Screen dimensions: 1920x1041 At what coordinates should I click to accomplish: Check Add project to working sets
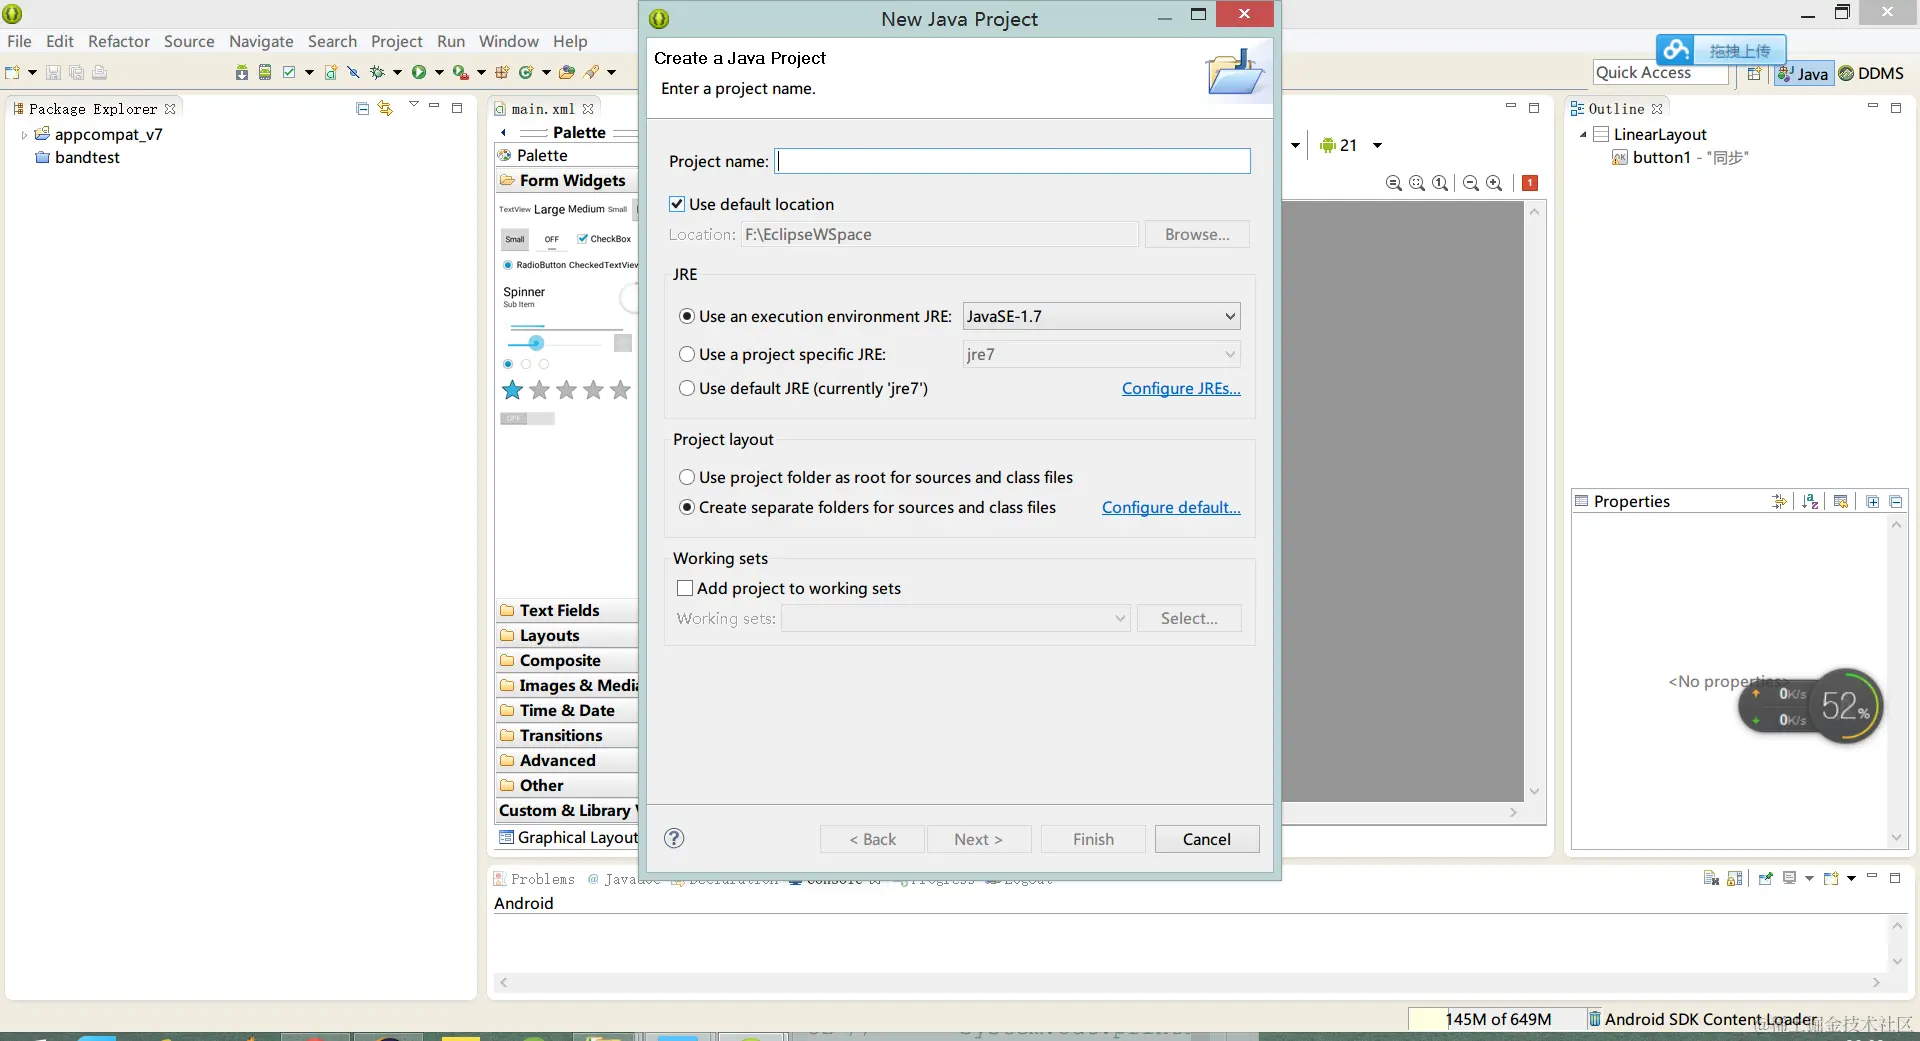[x=685, y=588]
